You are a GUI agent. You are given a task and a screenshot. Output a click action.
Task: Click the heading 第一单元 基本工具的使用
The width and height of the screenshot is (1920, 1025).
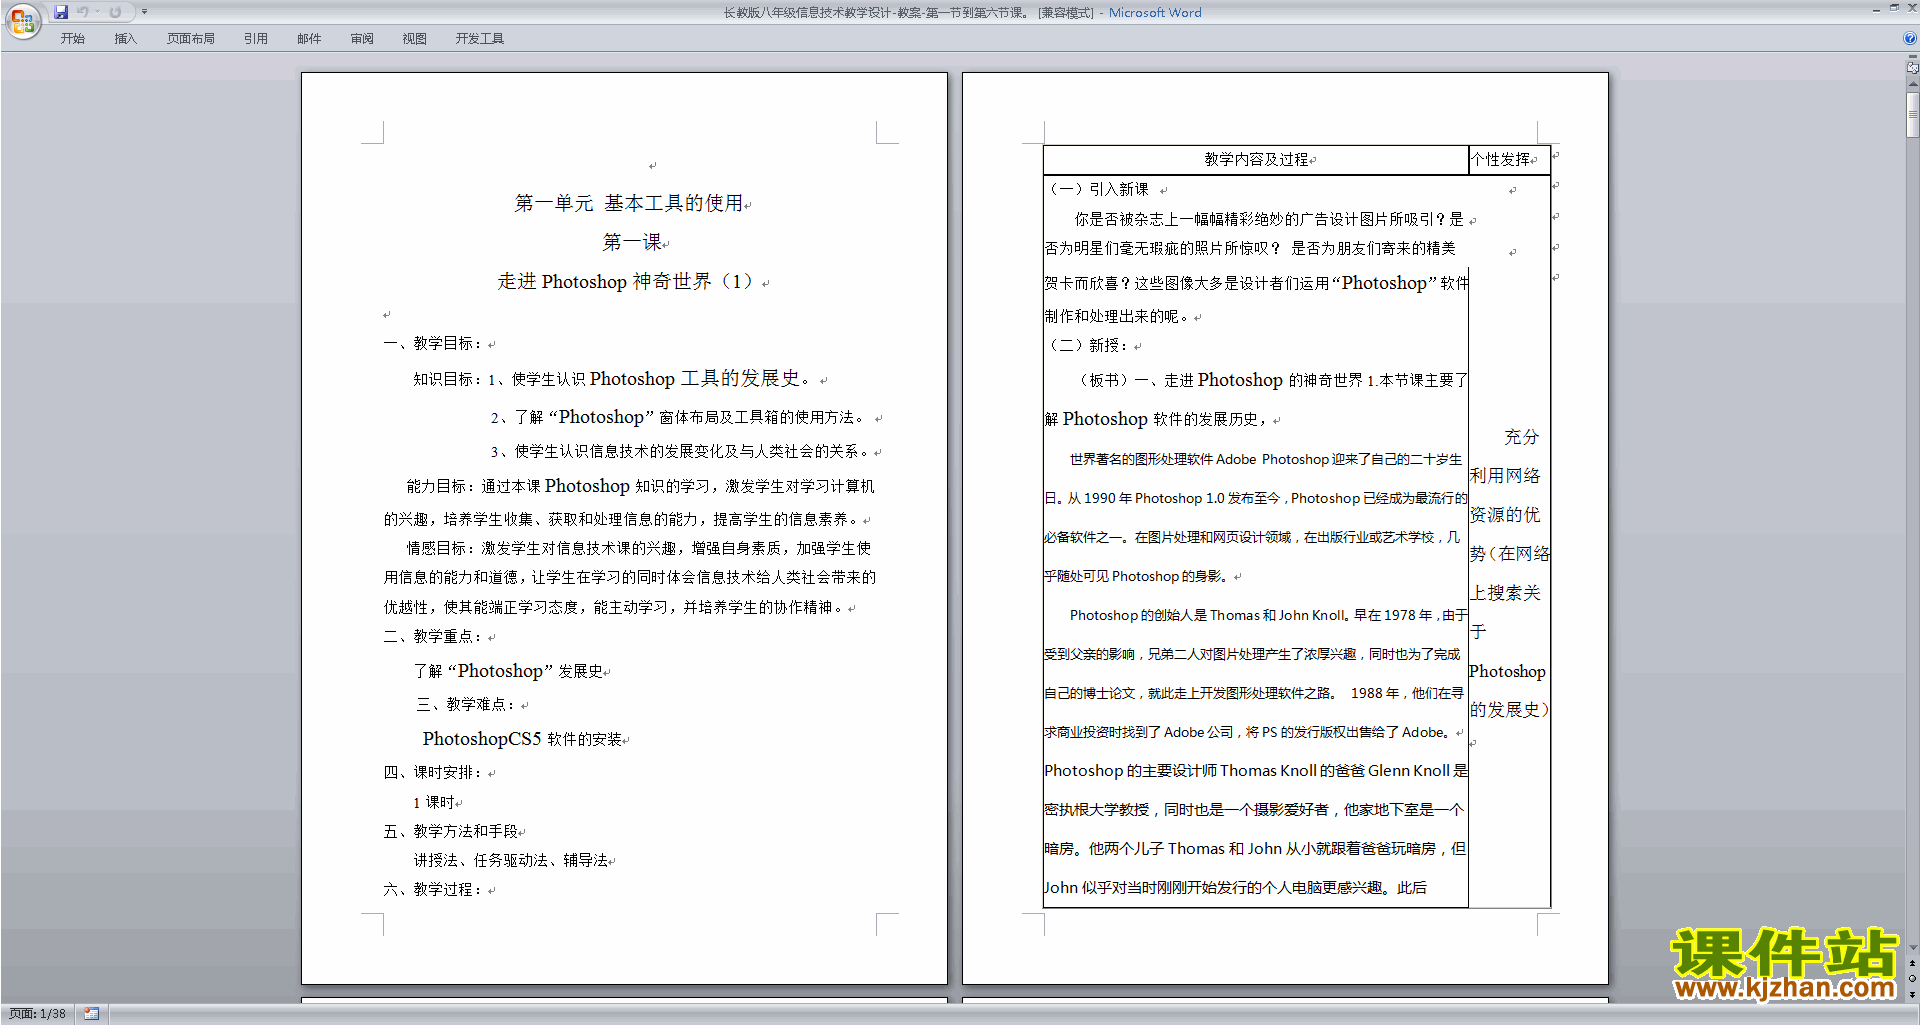[x=628, y=203]
